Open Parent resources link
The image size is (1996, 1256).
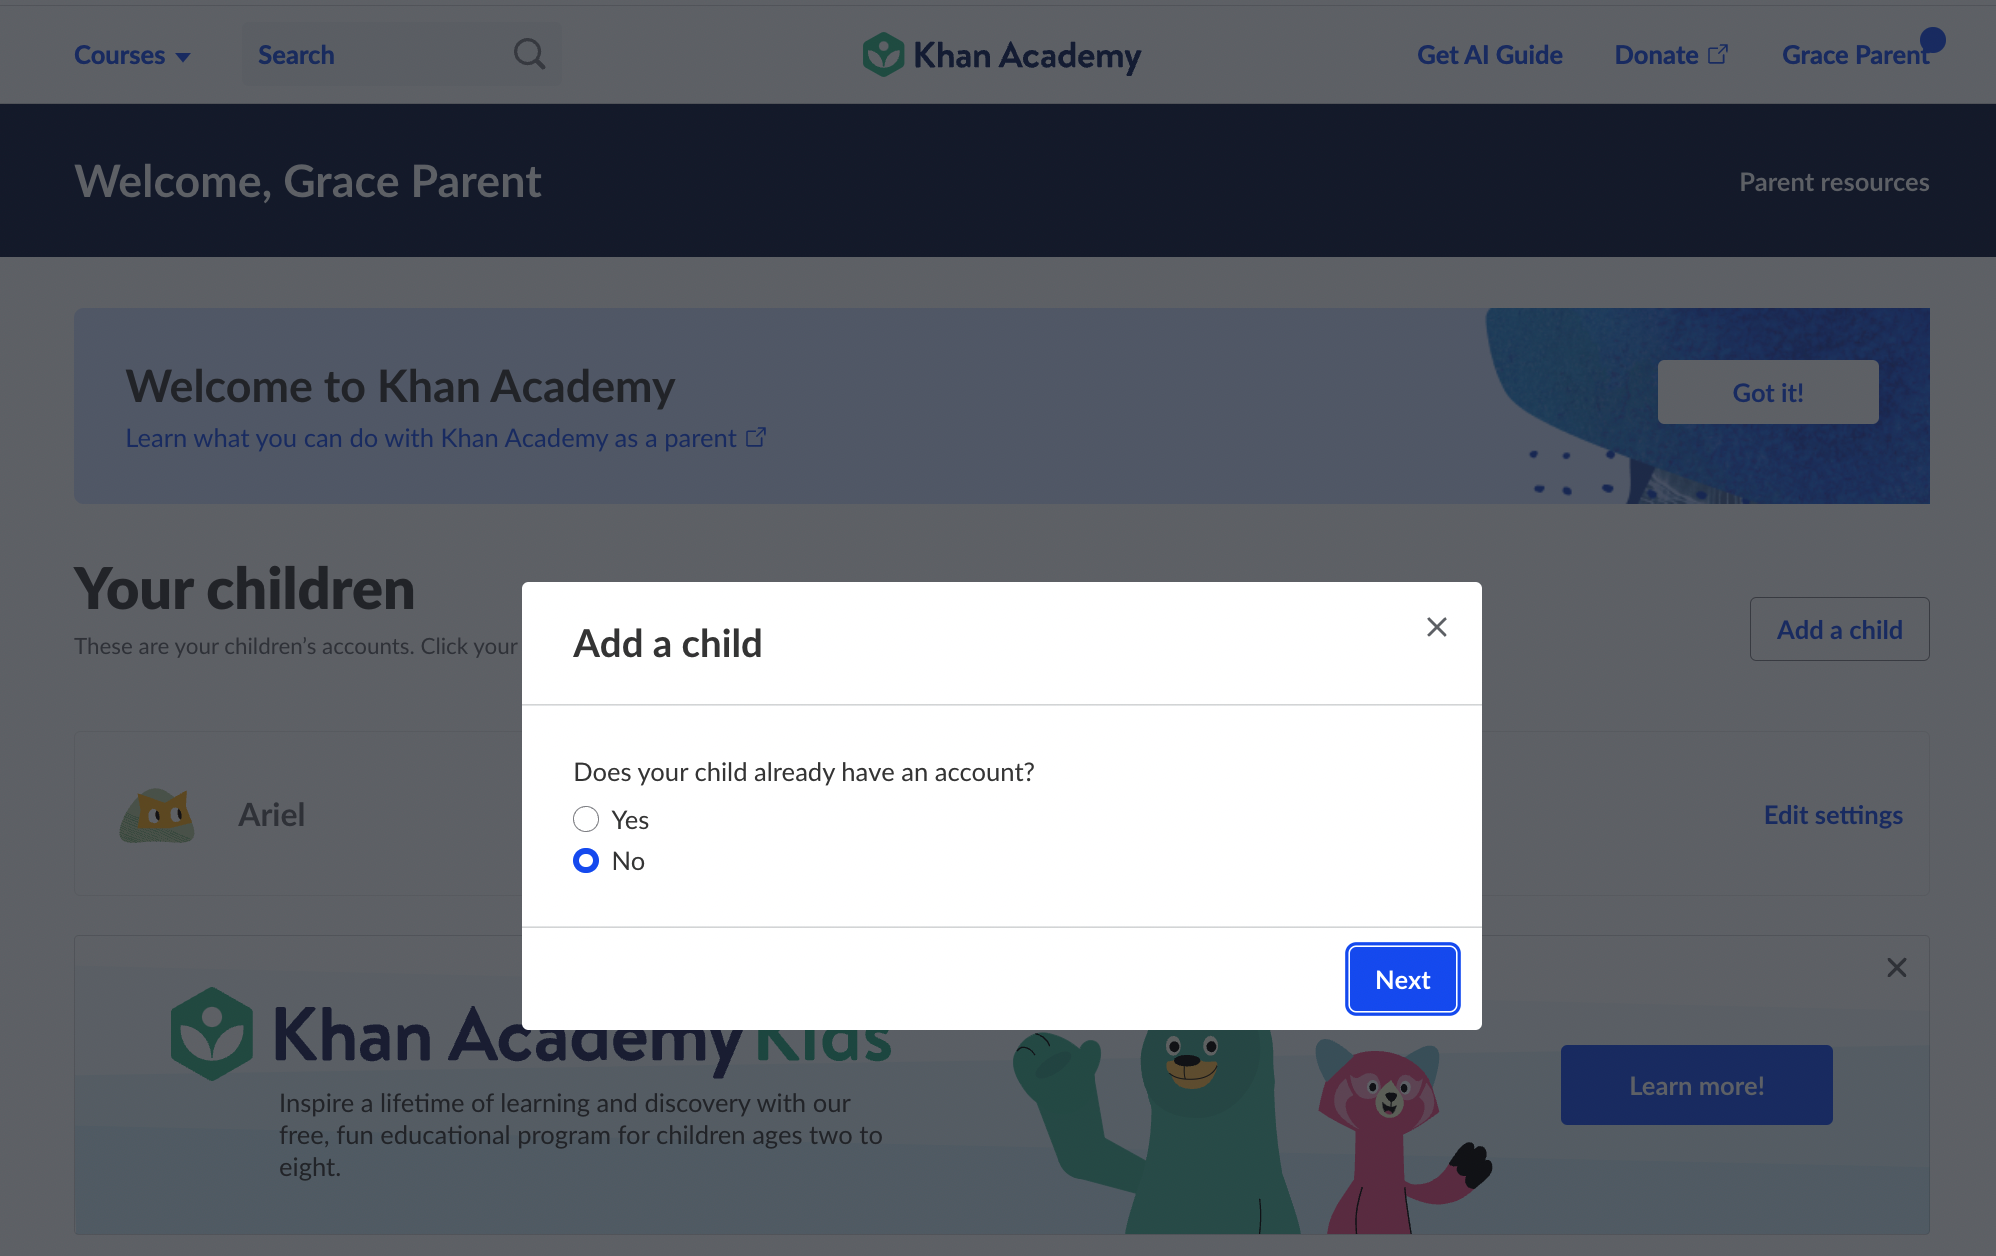click(1834, 182)
